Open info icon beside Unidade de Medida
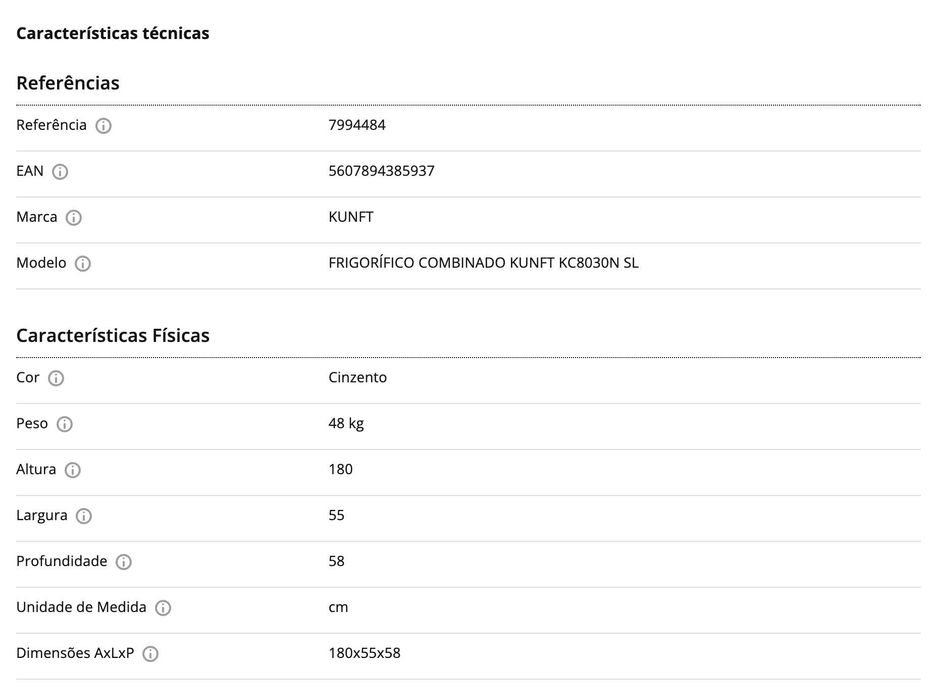Viewport: 935px width, 700px height. click(163, 608)
